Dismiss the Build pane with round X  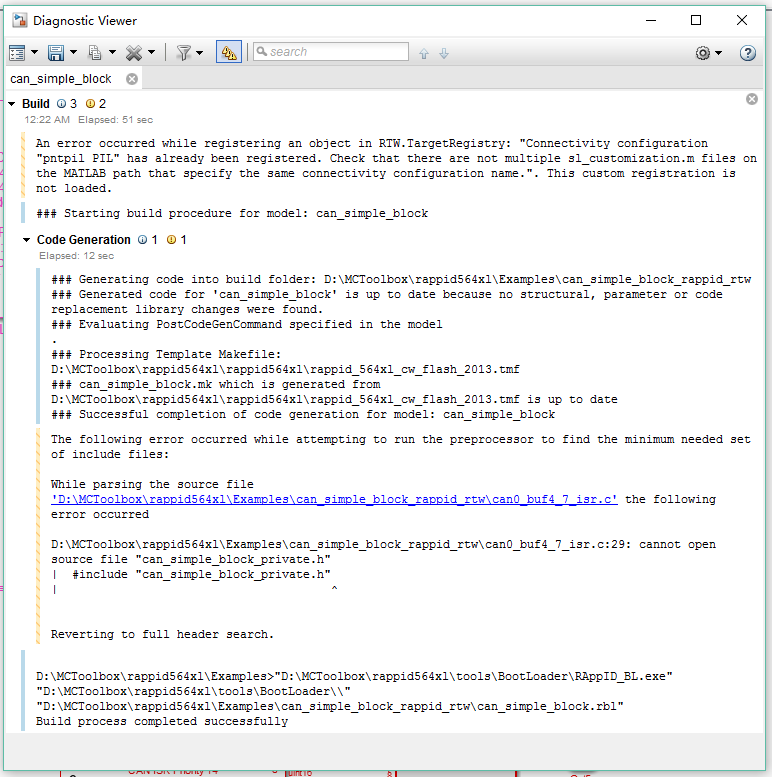click(752, 99)
